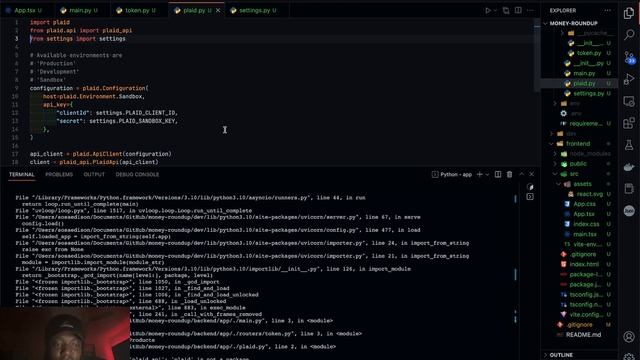
Task: Open the Extensions view
Action: [629, 123]
